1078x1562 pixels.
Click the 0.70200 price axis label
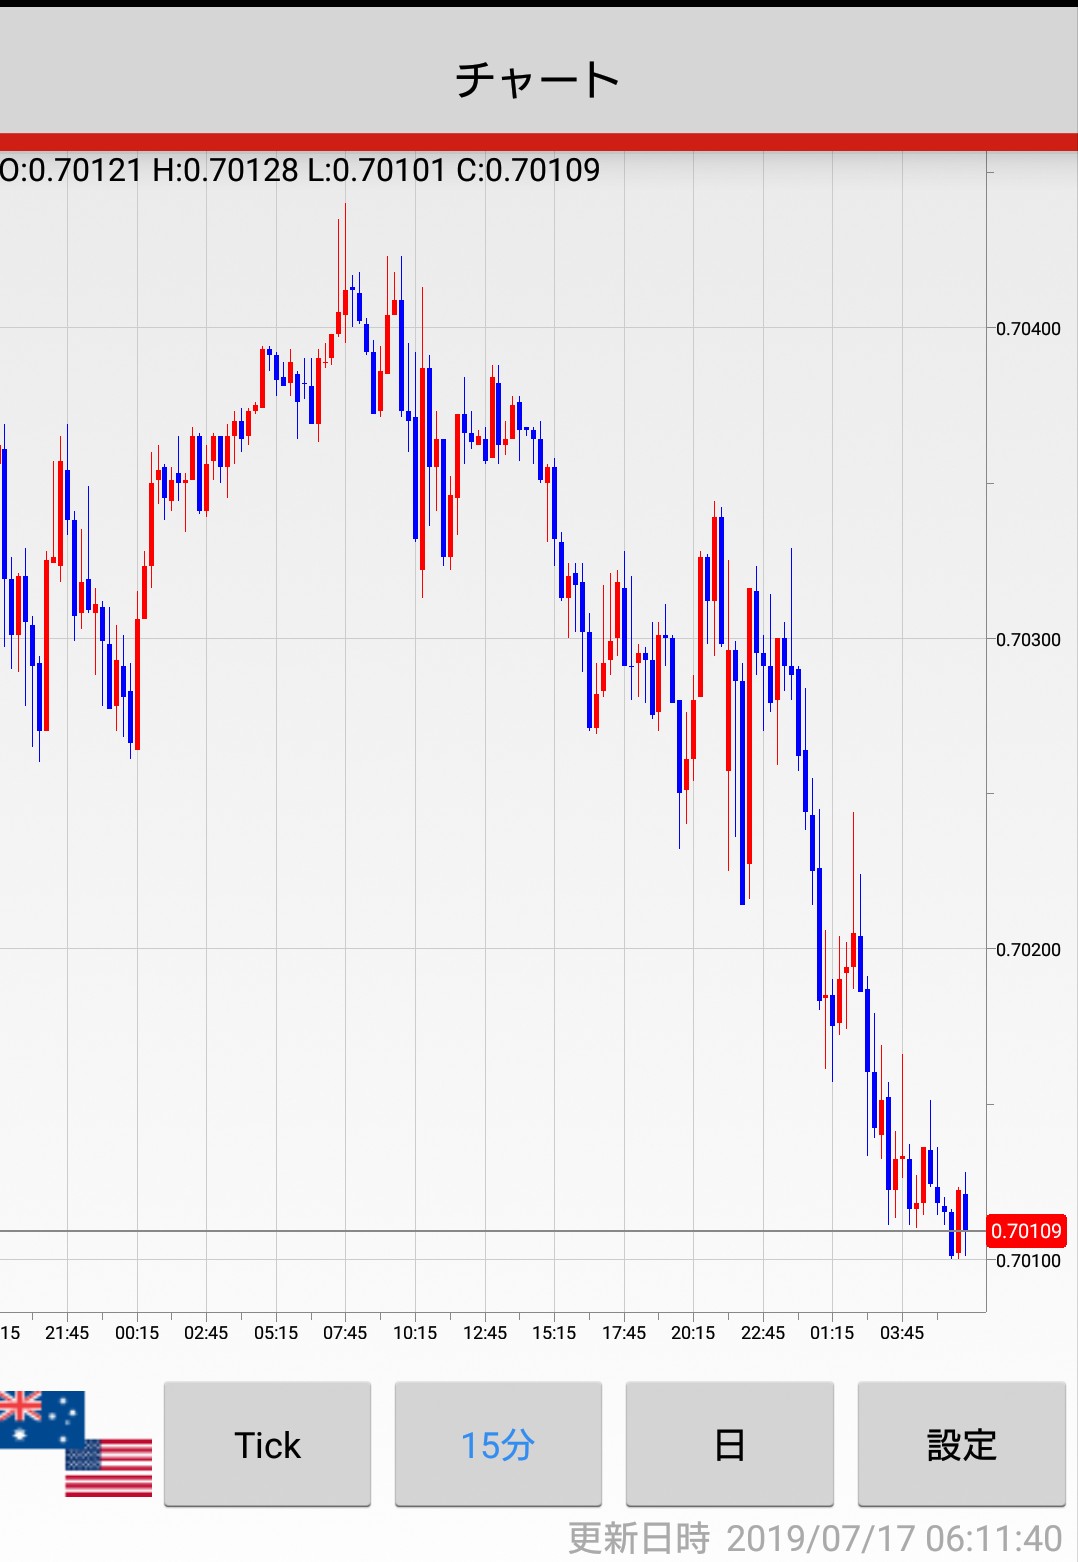click(x=1028, y=950)
